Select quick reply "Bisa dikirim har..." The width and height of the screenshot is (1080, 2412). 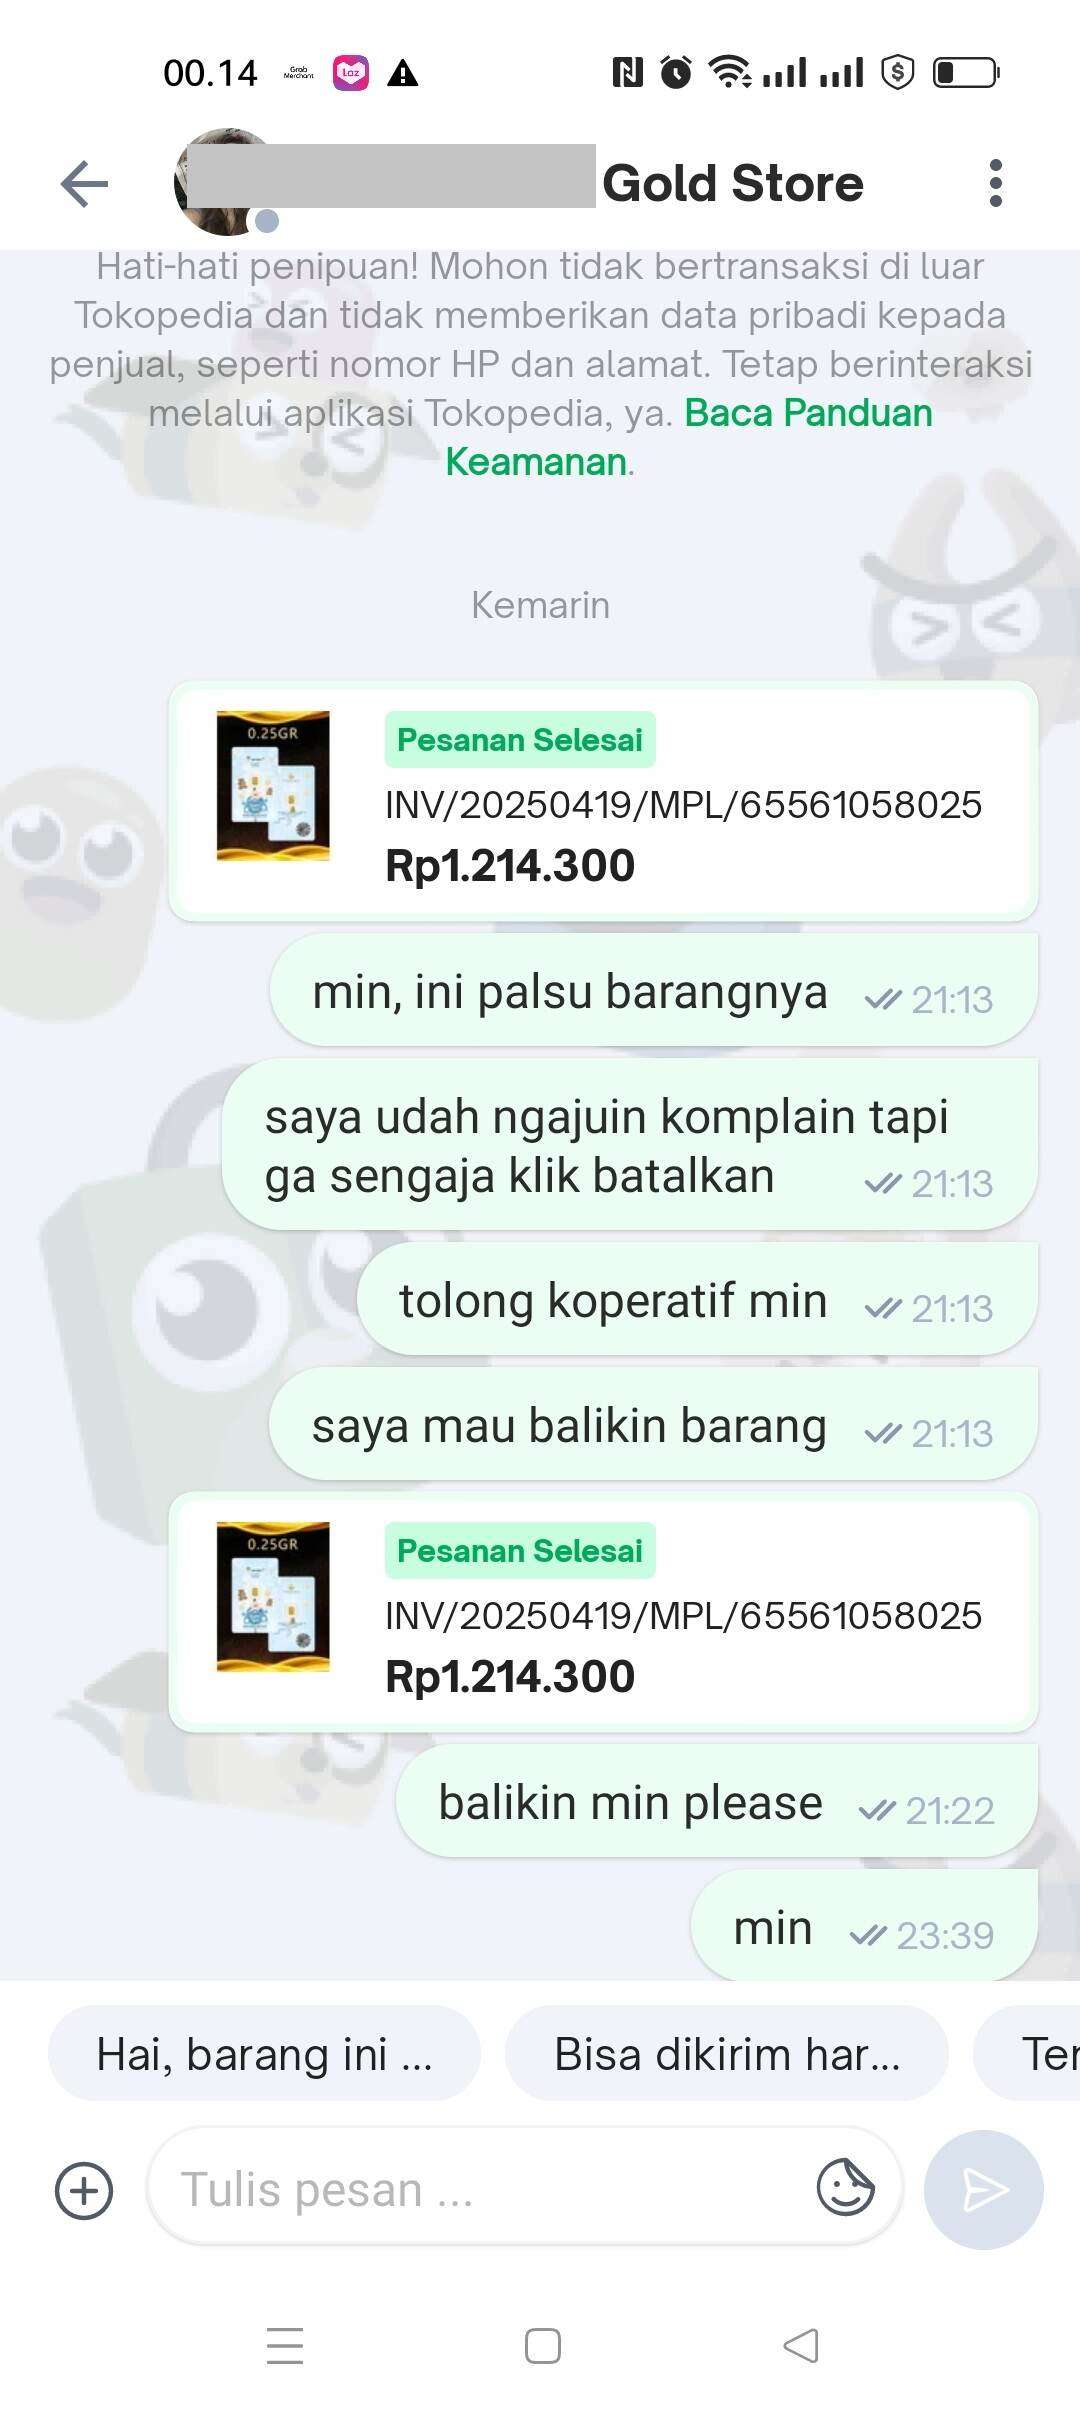click(727, 2055)
